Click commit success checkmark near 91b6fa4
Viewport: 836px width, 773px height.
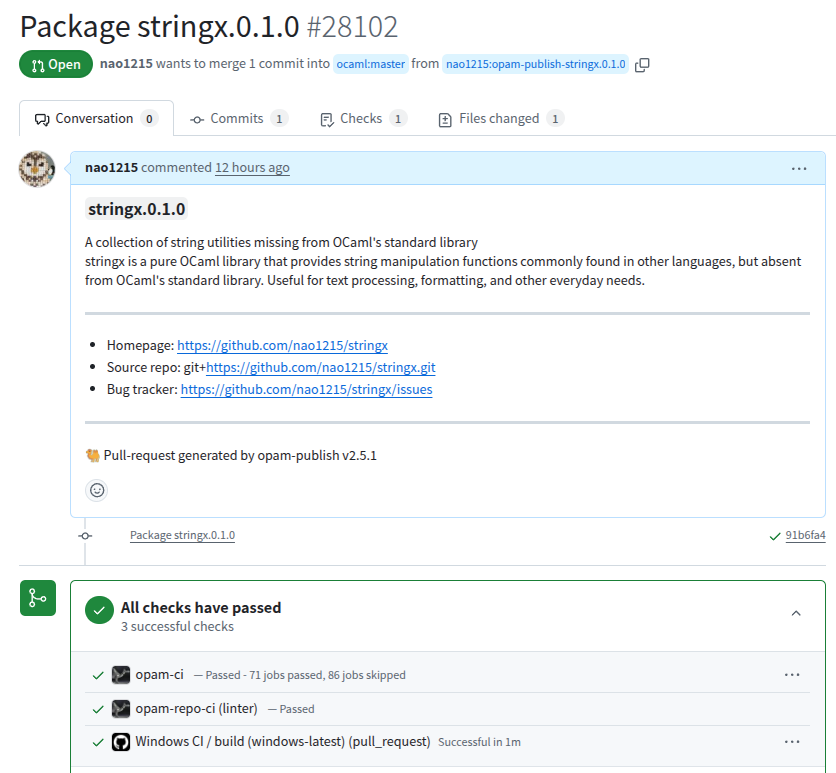pyautogui.click(x=775, y=536)
